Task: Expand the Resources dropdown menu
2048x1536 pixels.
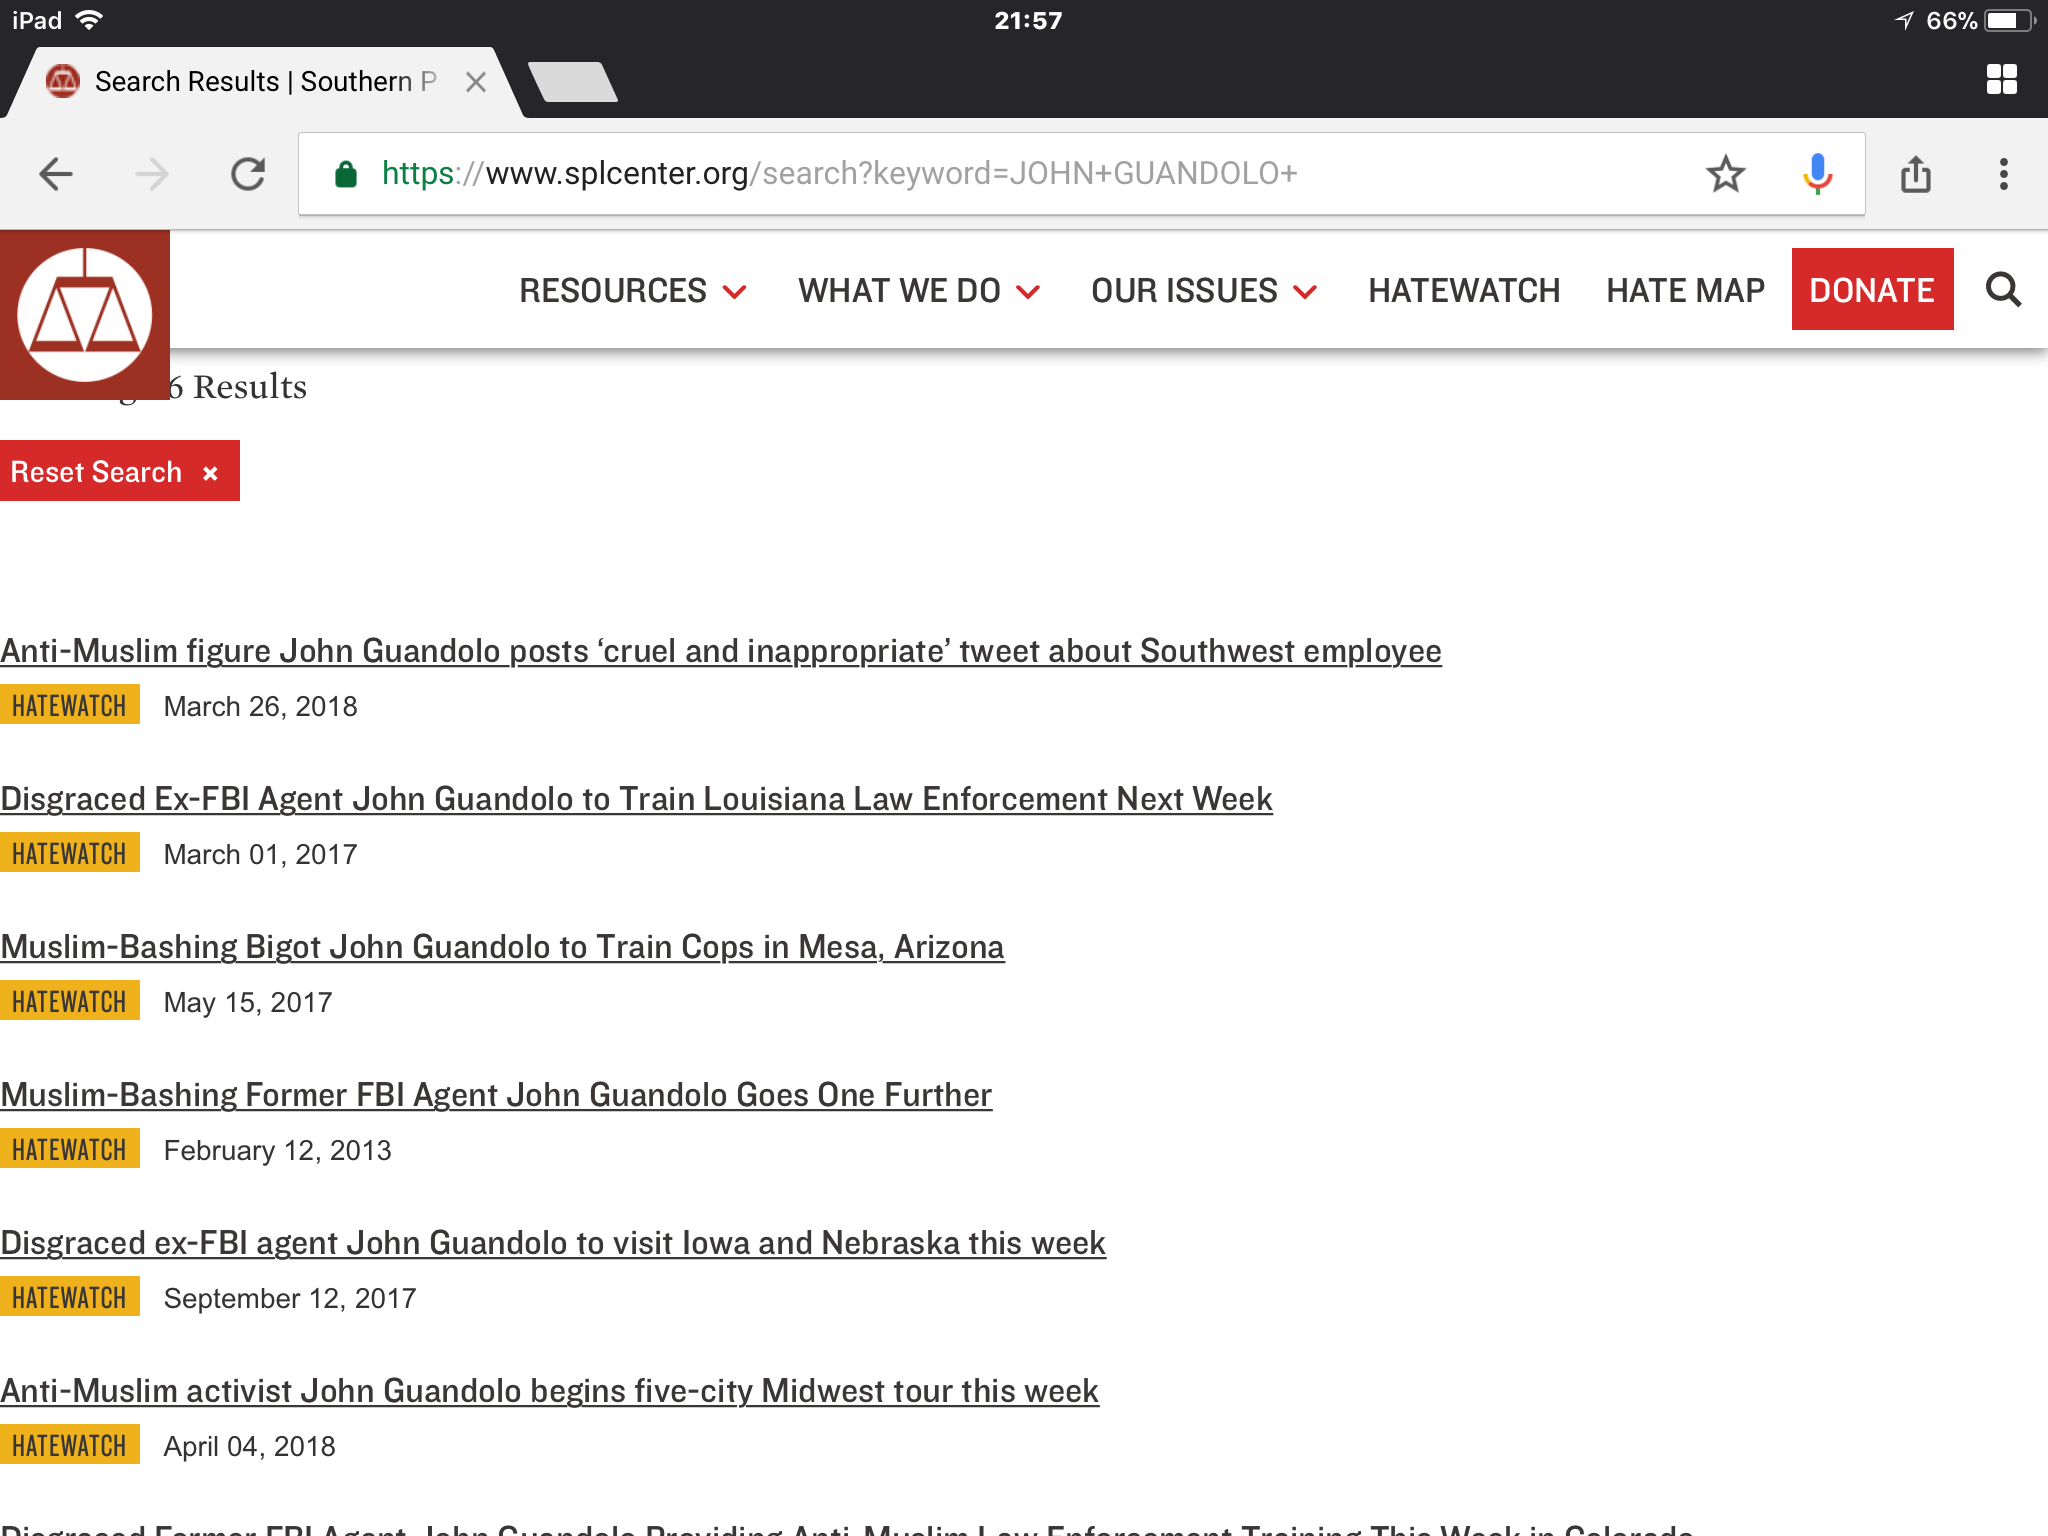Action: (x=632, y=291)
